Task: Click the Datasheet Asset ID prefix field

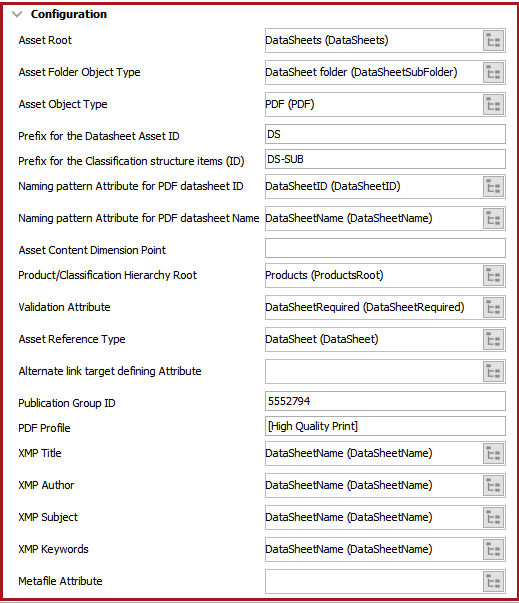Action: (x=385, y=134)
